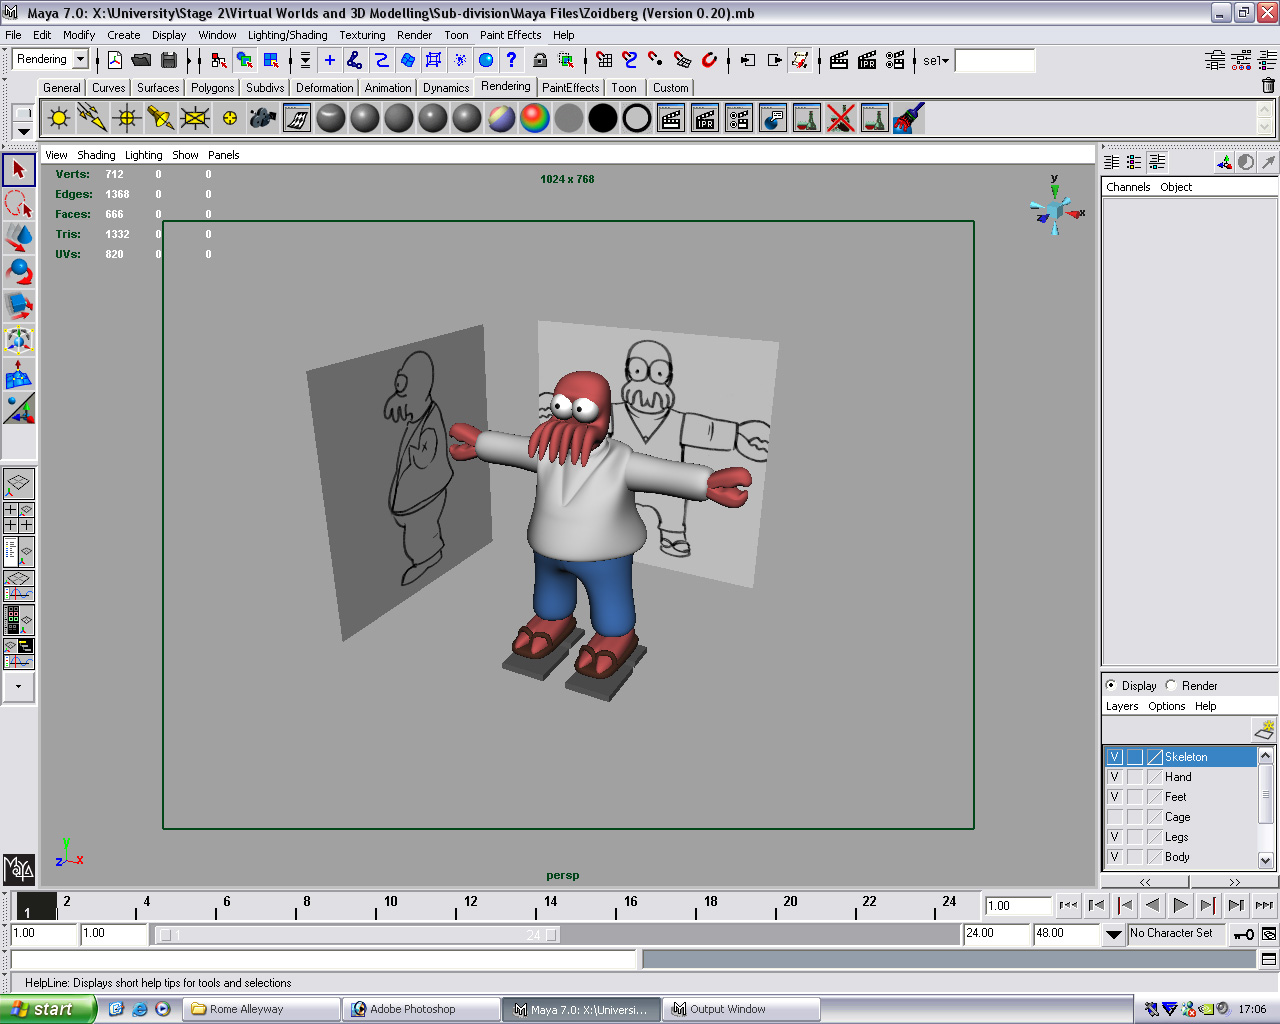The width and height of the screenshot is (1280, 1024).
Task: Click the save scene floppy icon
Action: tap(169, 60)
